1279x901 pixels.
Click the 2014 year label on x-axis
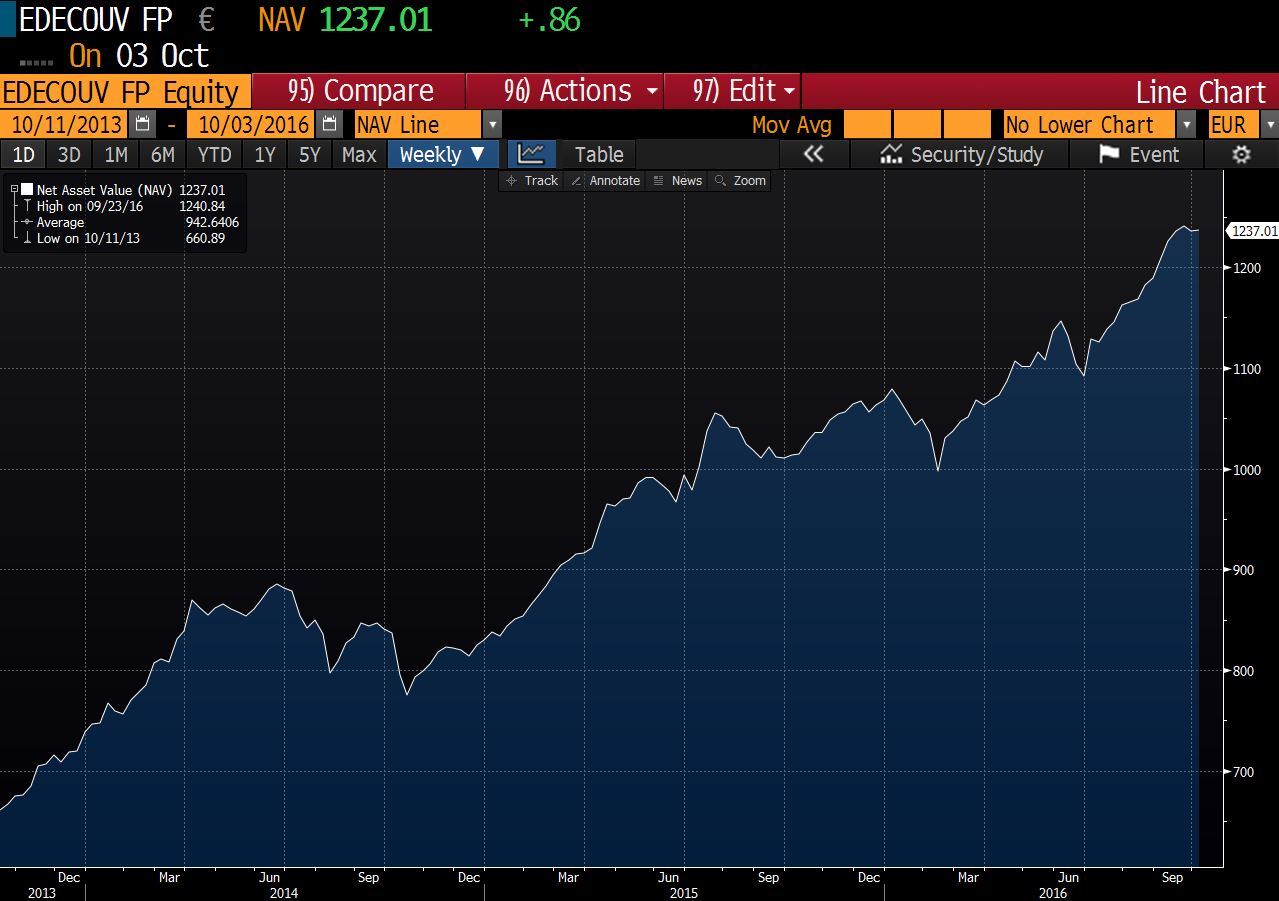point(284,893)
